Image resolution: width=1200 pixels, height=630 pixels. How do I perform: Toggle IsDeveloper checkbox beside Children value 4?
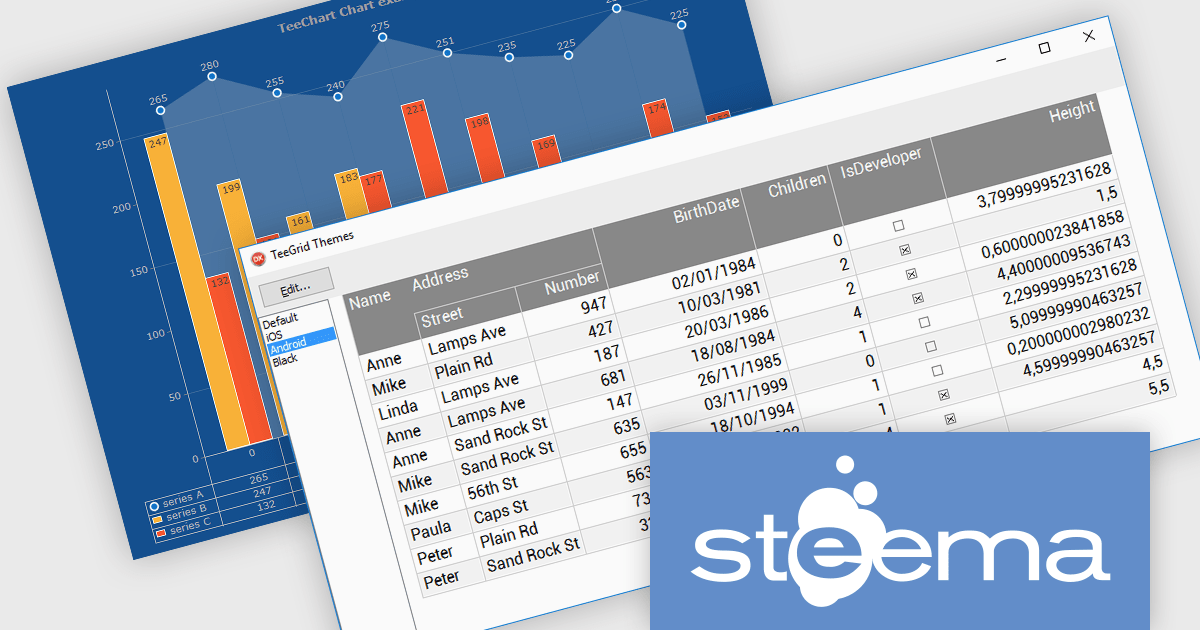click(918, 298)
